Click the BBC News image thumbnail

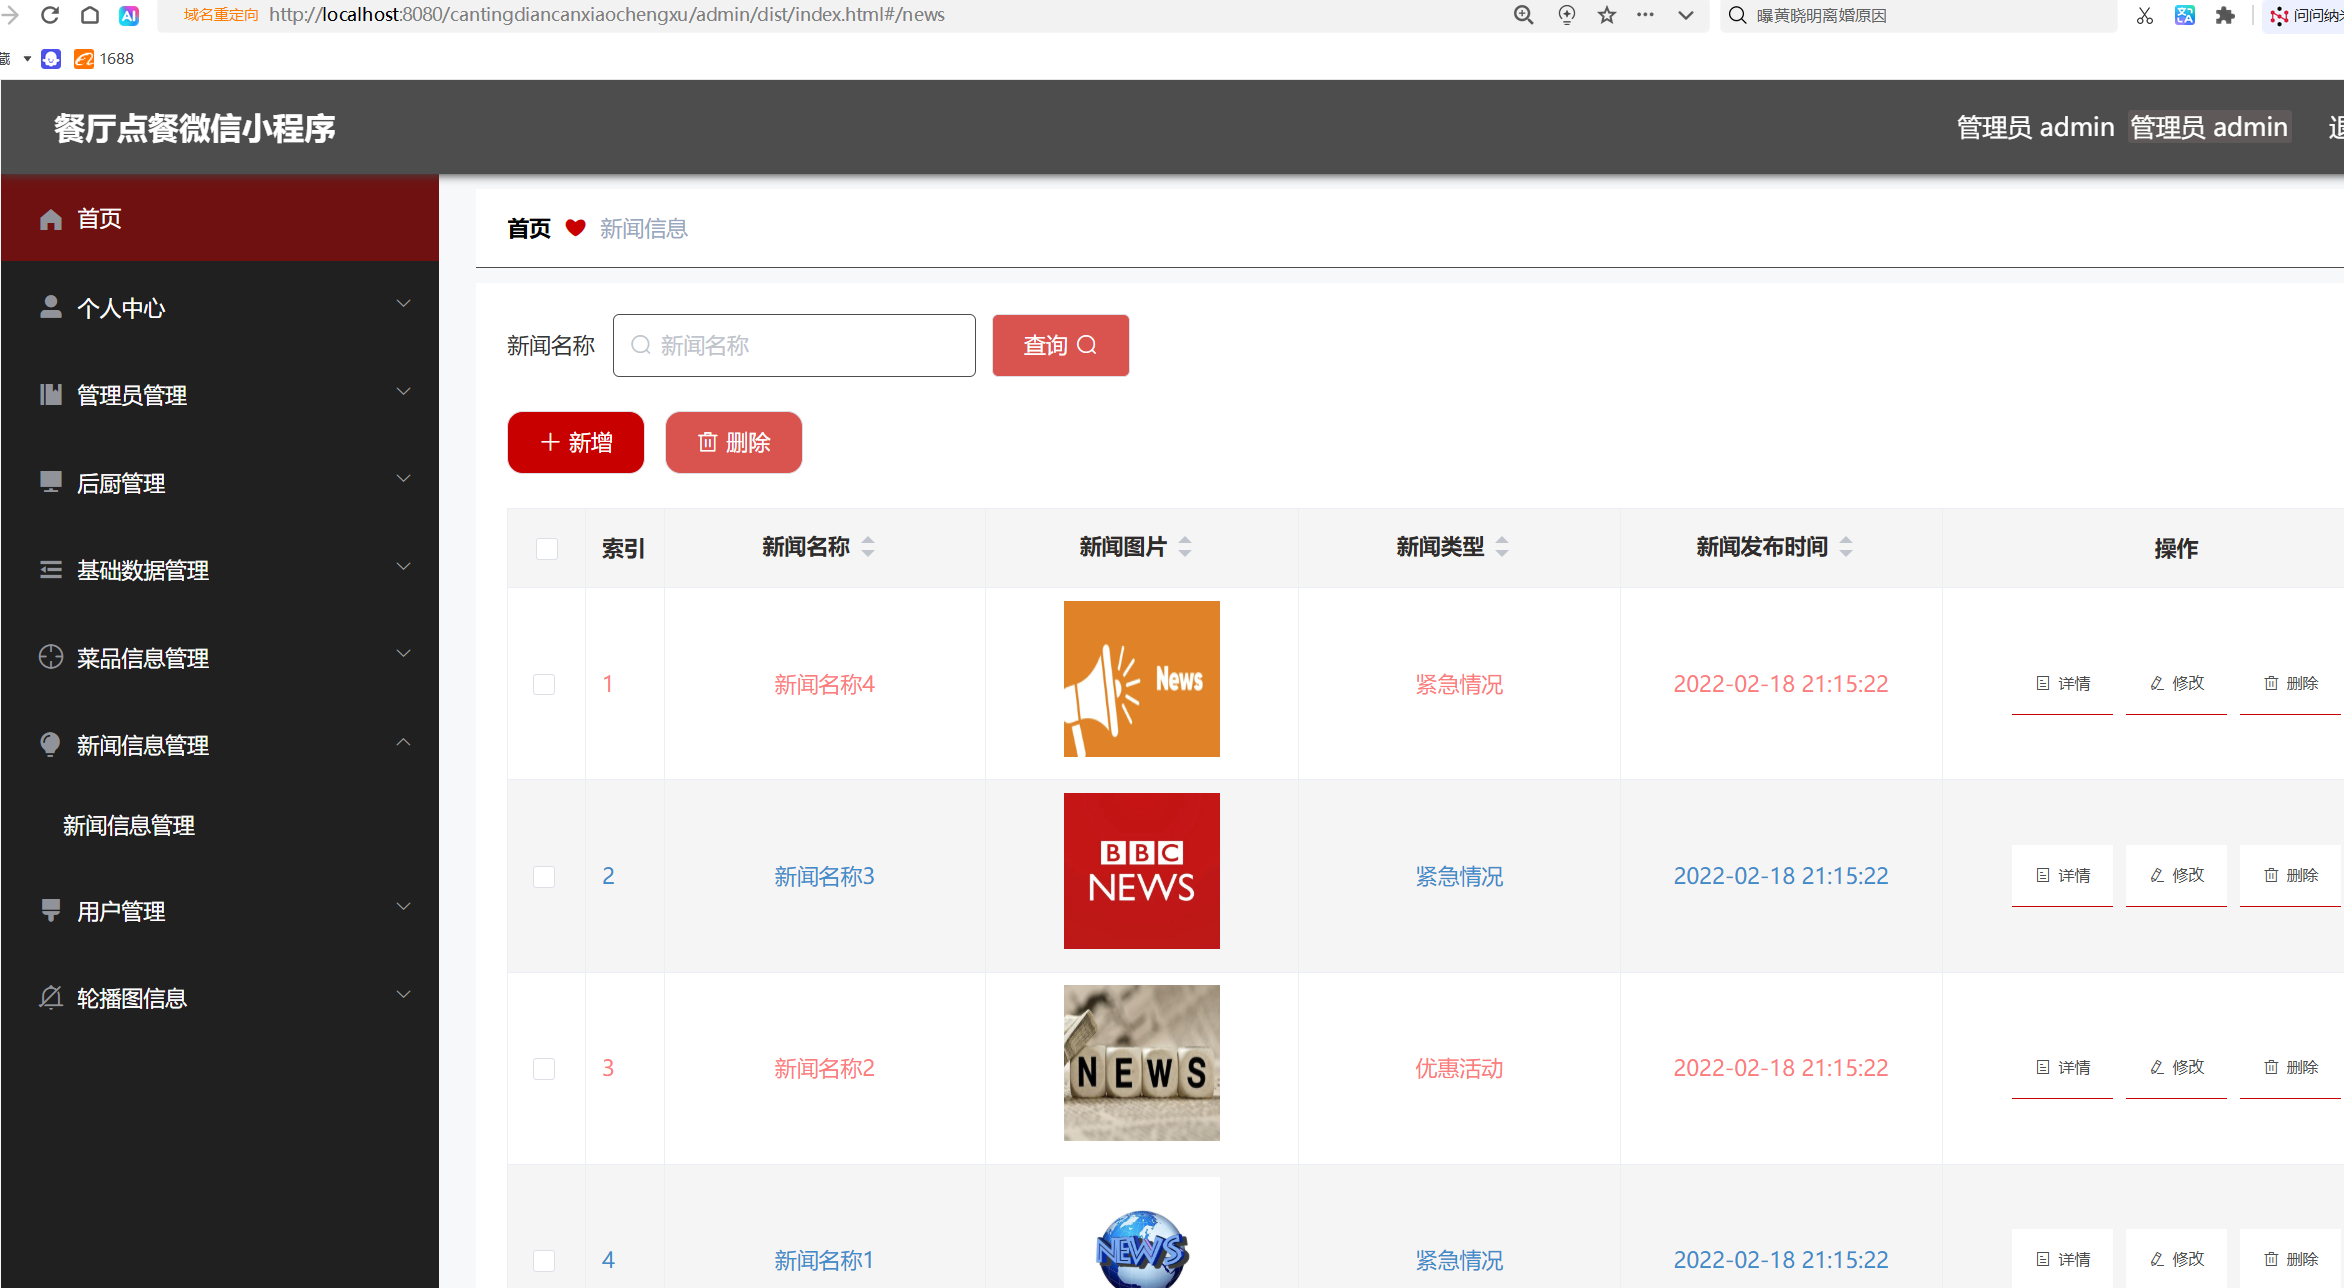pos(1141,870)
